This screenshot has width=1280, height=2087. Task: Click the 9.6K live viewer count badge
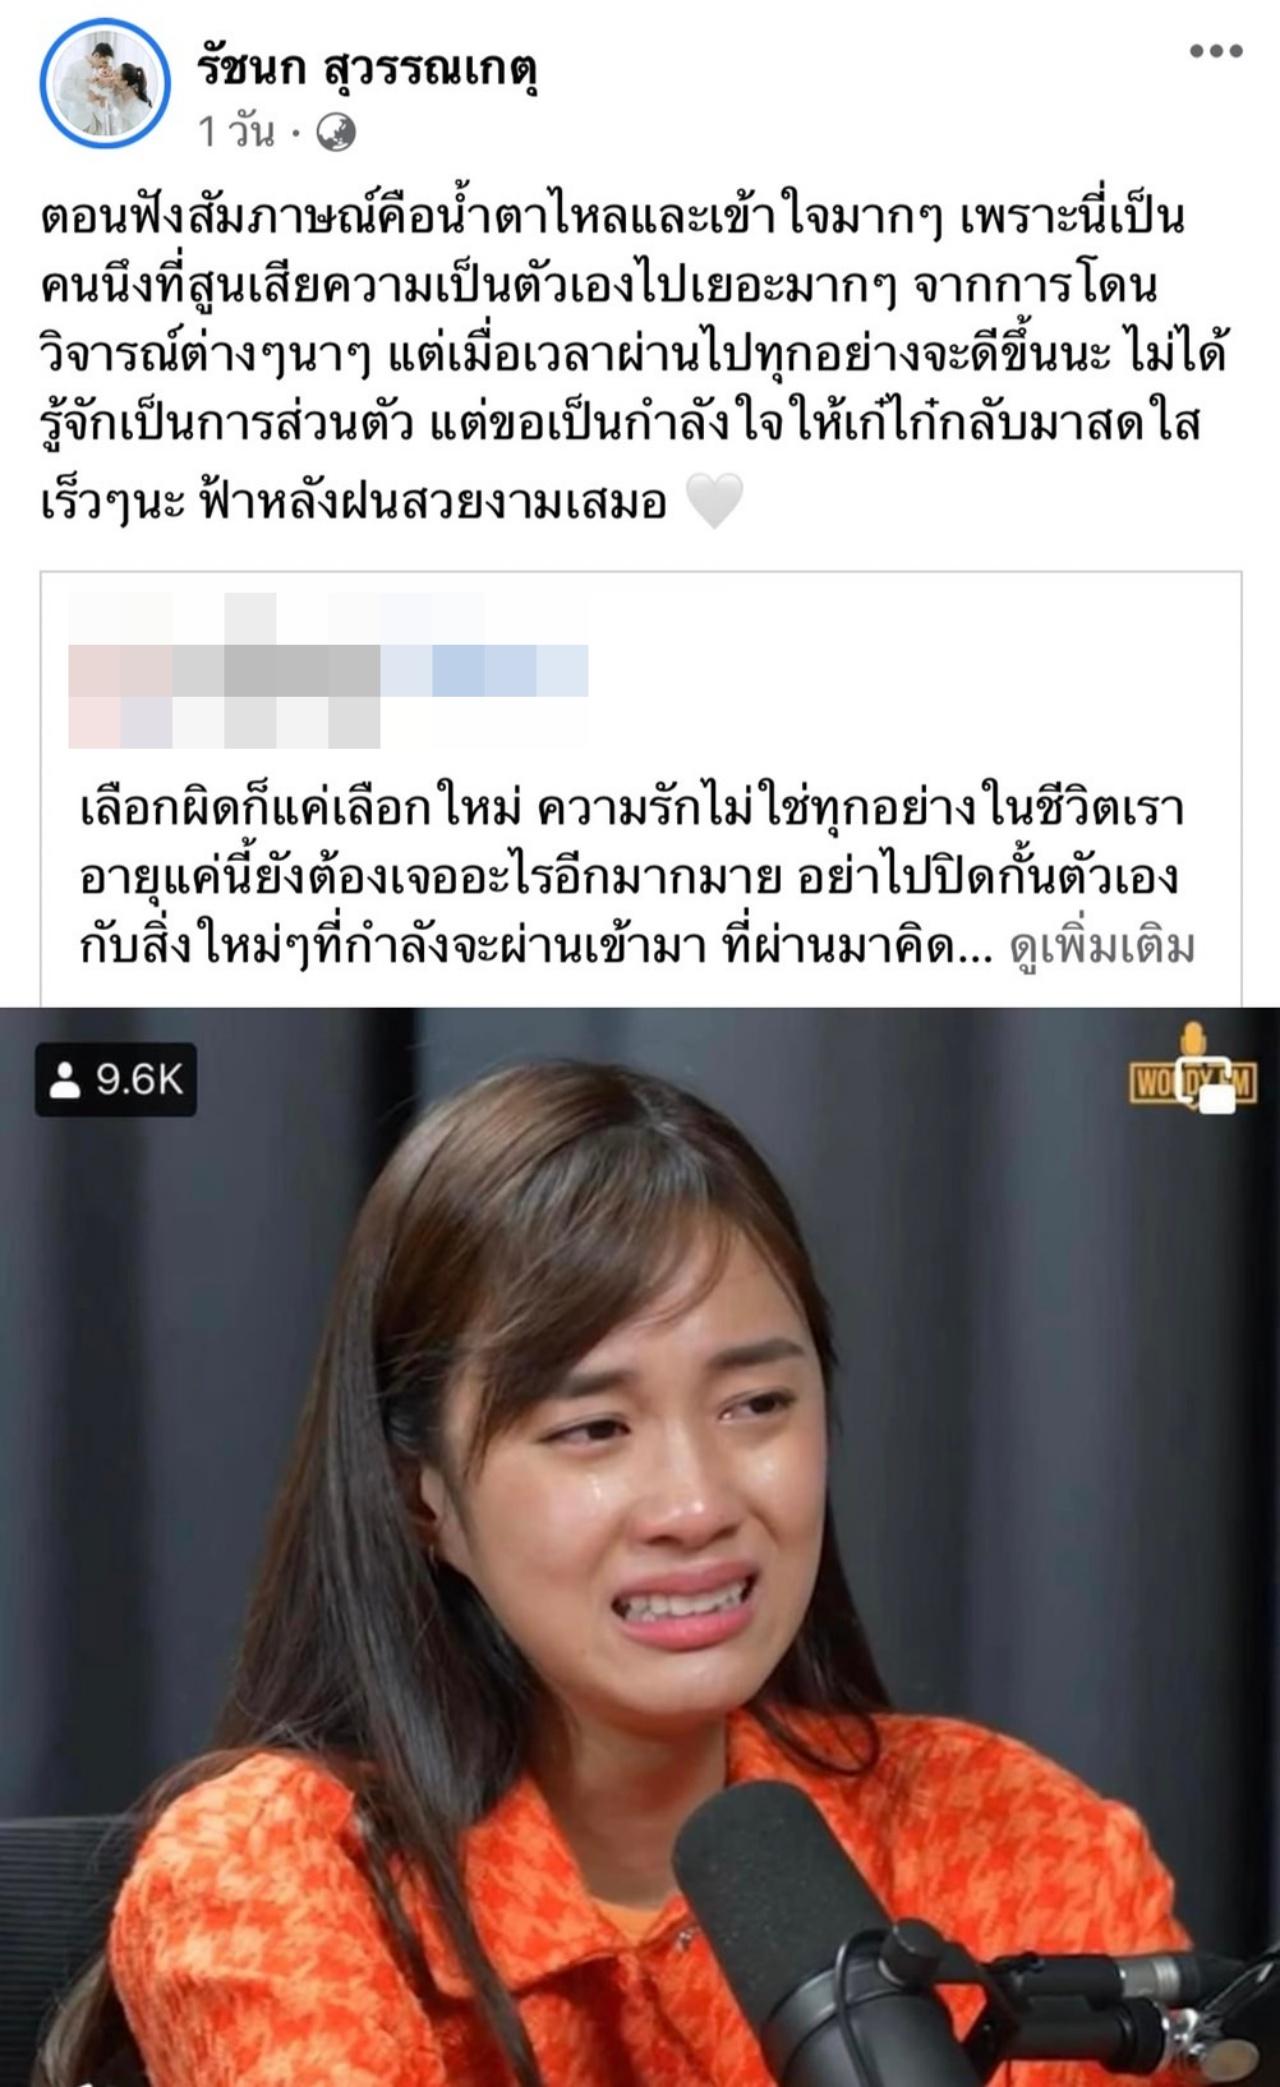[x=116, y=1080]
